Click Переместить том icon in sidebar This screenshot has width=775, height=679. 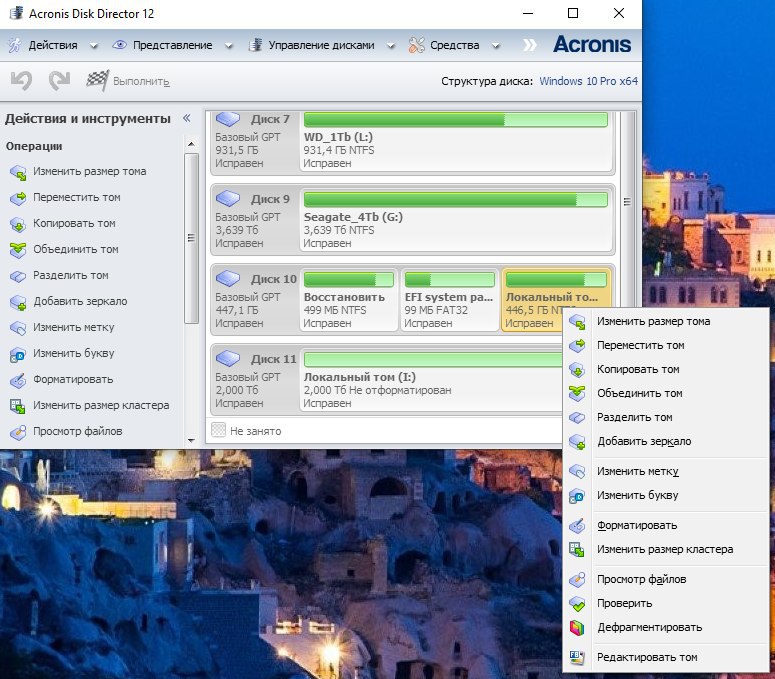pyautogui.click(x=18, y=198)
